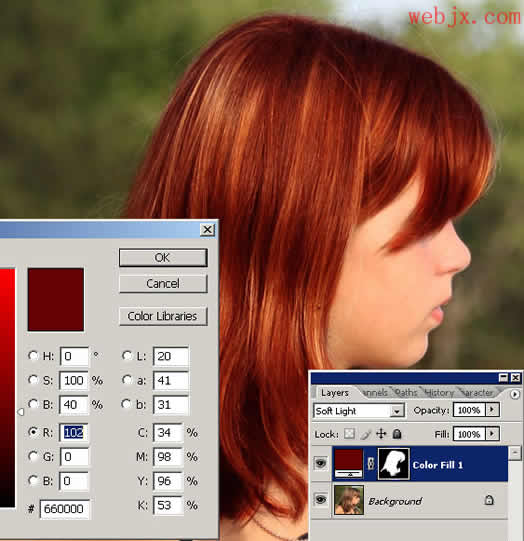This screenshot has width=524, height=541.
Task: Click the lock all padlock icon
Action: click(397, 434)
